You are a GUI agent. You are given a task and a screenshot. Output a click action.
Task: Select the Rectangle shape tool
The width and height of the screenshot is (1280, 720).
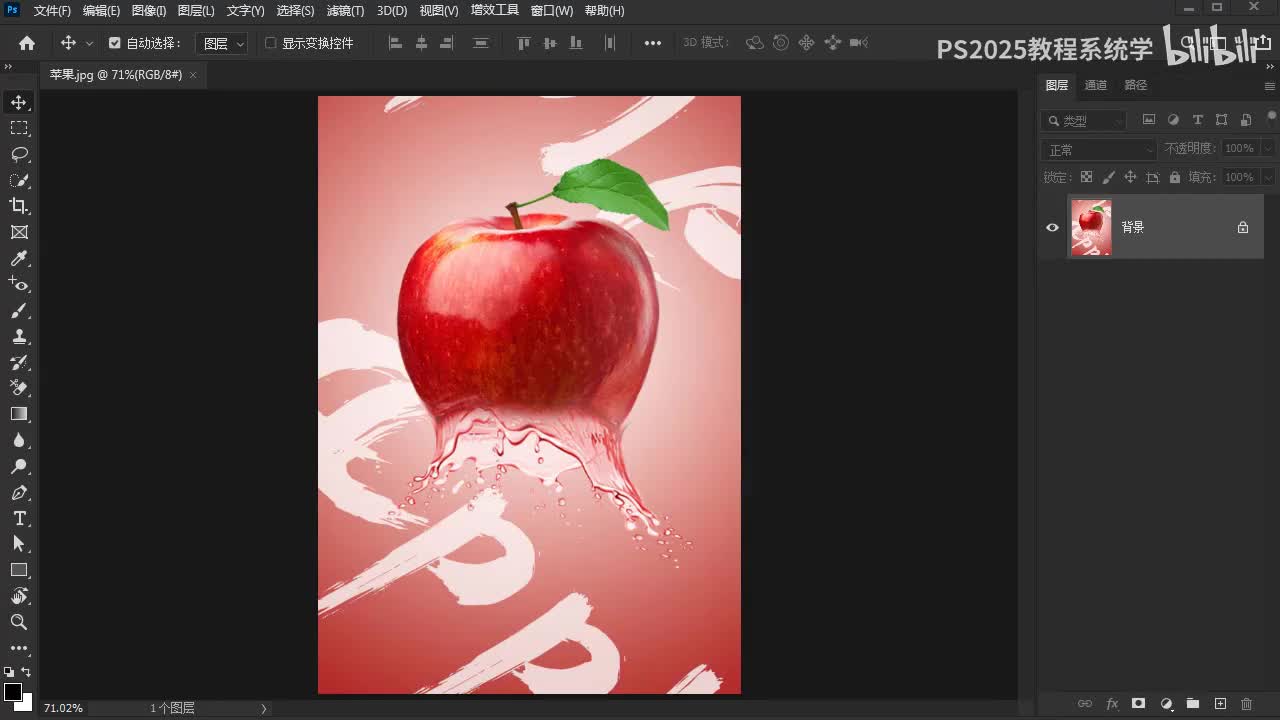[19, 570]
